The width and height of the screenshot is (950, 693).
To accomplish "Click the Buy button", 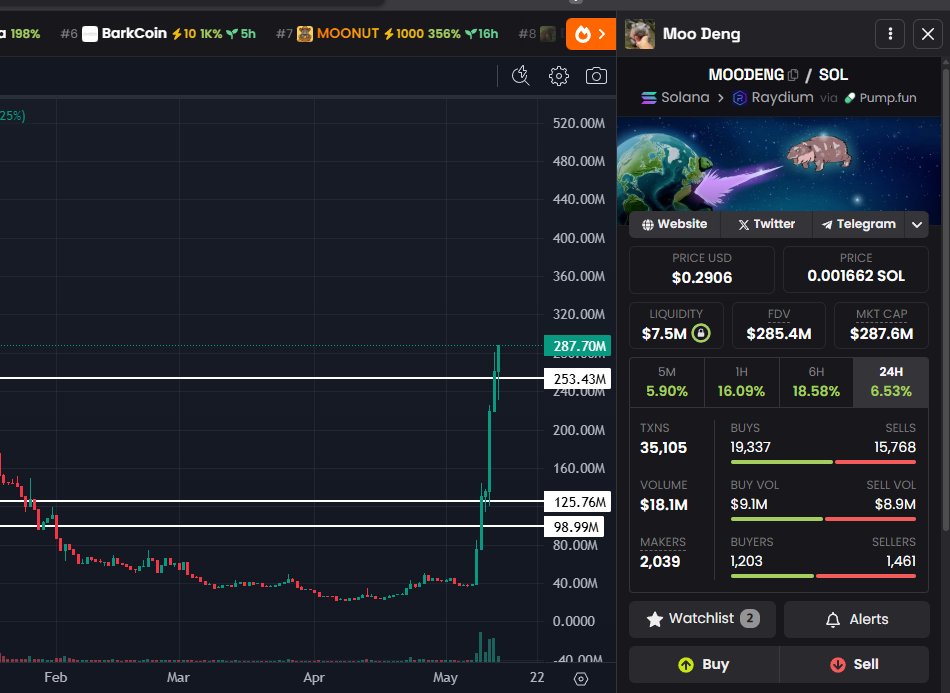I will 704,665.
